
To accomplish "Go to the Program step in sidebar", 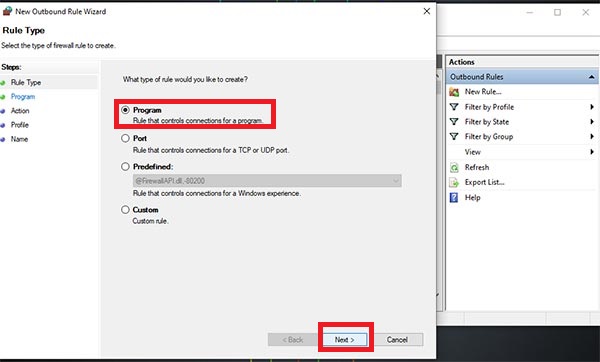I will (x=23, y=96).
